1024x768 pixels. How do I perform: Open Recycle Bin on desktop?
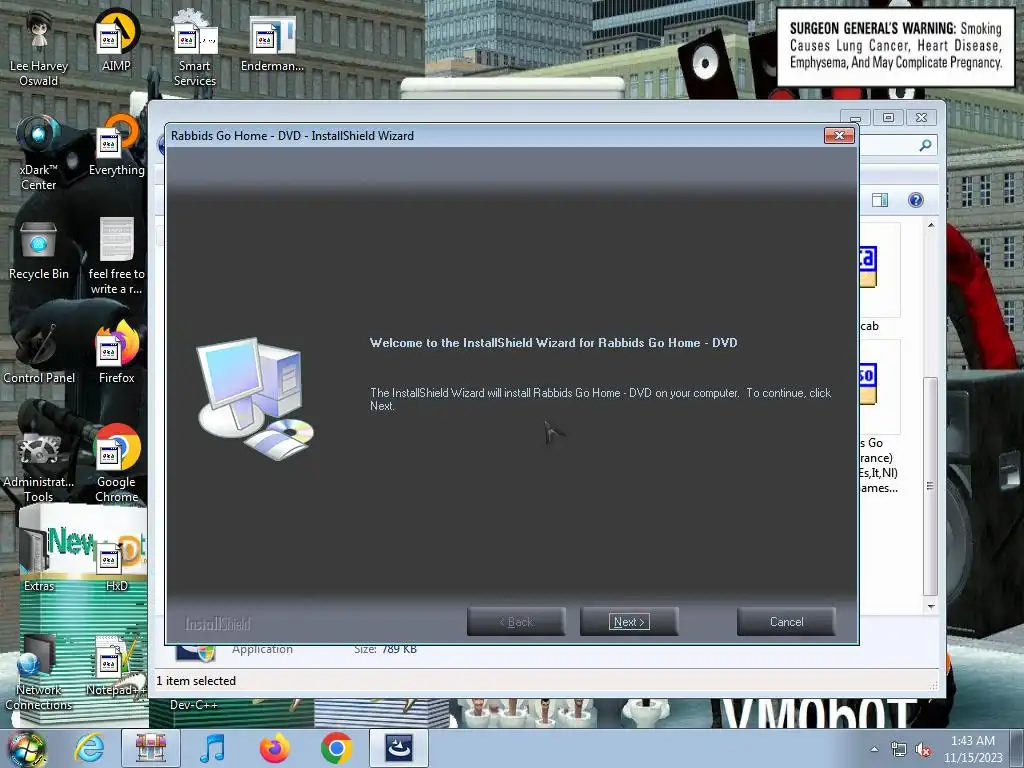pyautogui.click(x=39, y=251)
